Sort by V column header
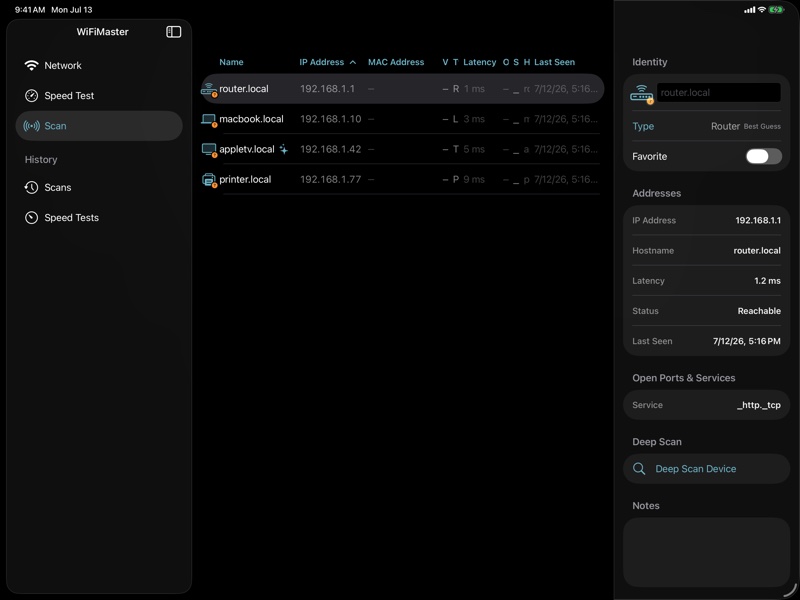The width and height of the screenshot is (800, 600). [445, 62]
